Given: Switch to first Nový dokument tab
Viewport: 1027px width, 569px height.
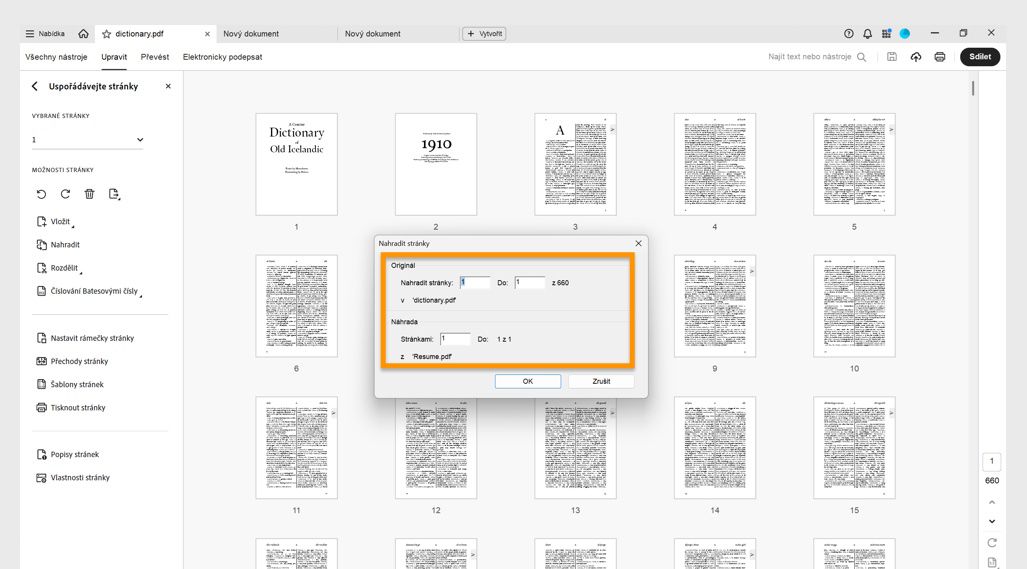Looking at the screenshot, I should (251, 33).
